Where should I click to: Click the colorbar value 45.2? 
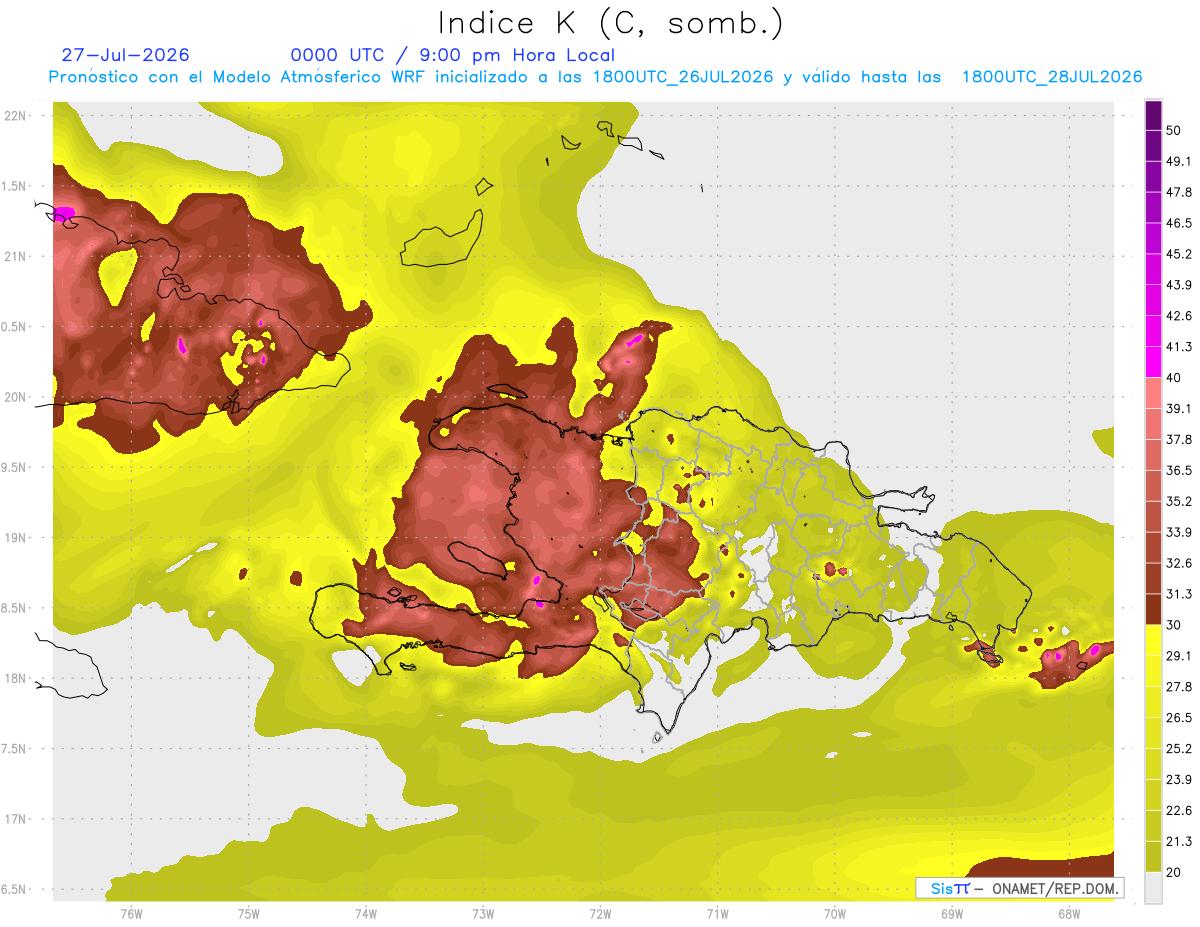(x=1178, y=254)
